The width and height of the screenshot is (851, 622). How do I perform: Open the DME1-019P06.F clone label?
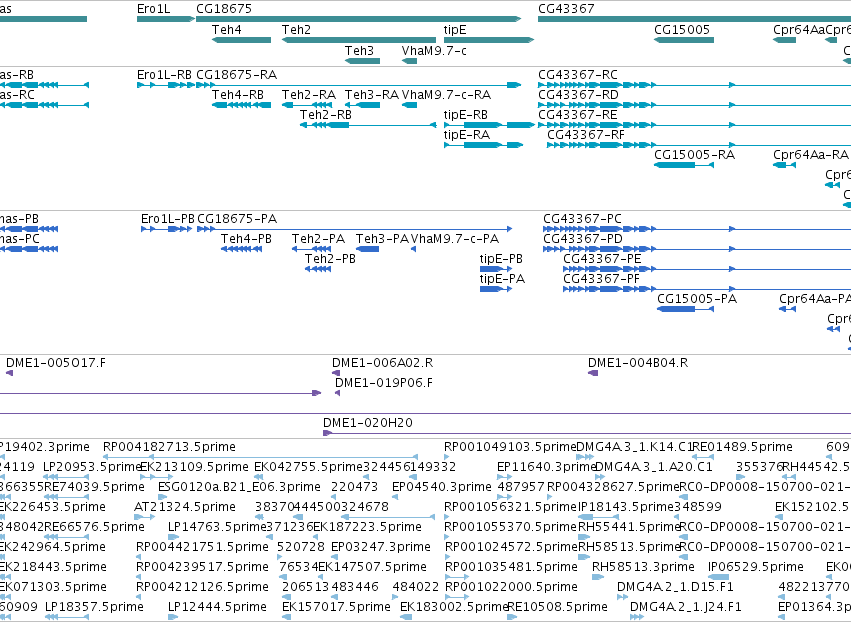click(x=384, y=383)
